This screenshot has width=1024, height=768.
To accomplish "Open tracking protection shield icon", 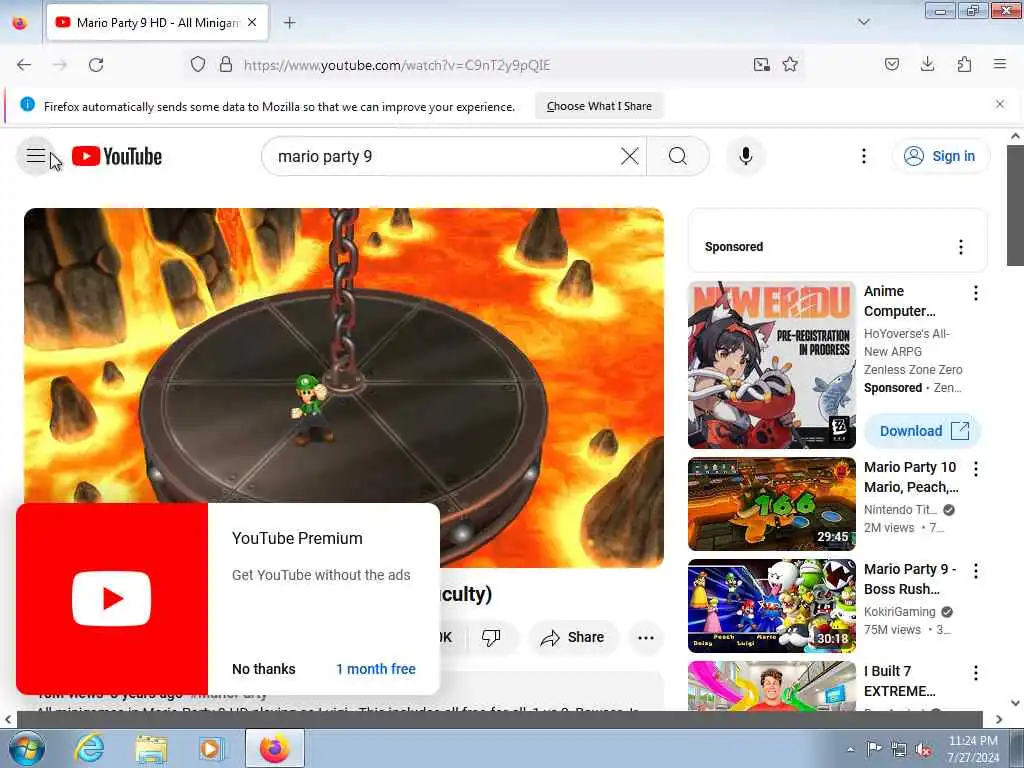I will [198, 65].
